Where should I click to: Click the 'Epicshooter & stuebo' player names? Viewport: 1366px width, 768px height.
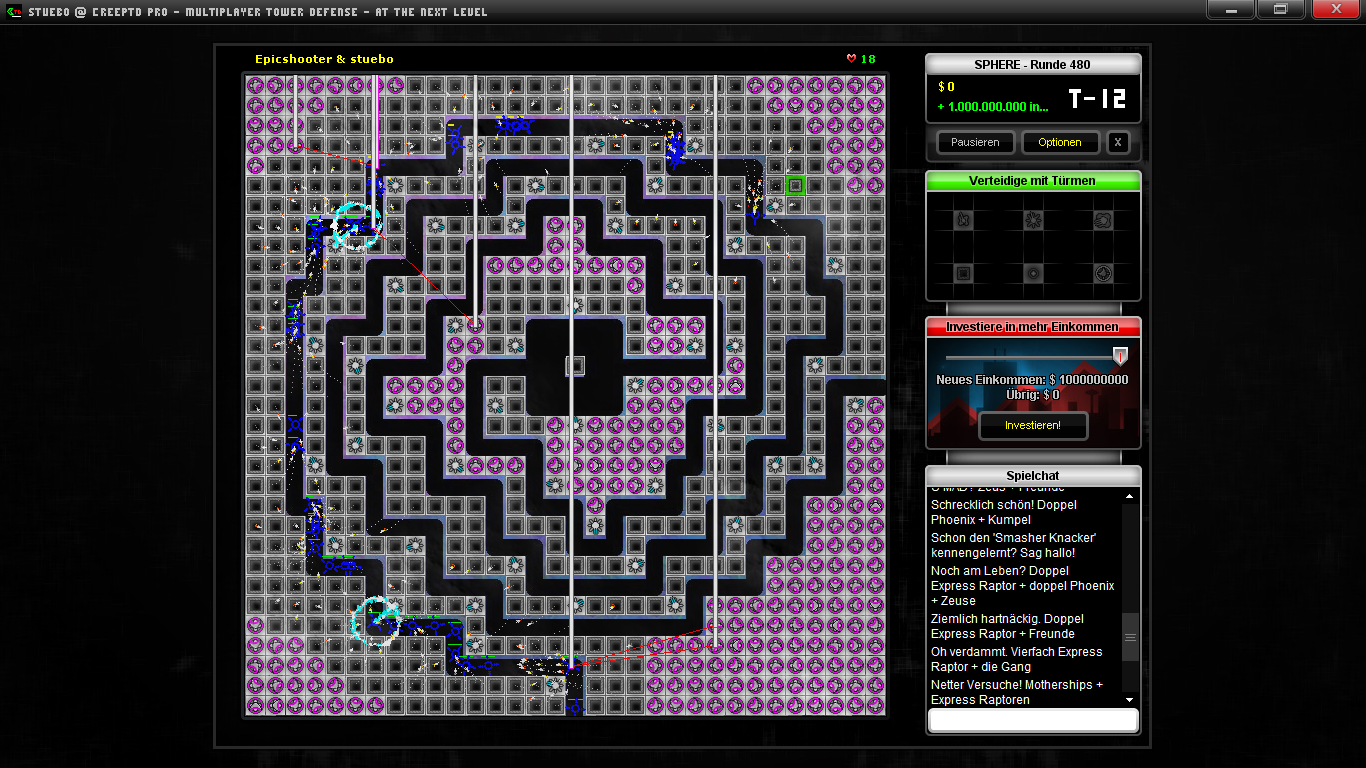[x=324, y=59]
